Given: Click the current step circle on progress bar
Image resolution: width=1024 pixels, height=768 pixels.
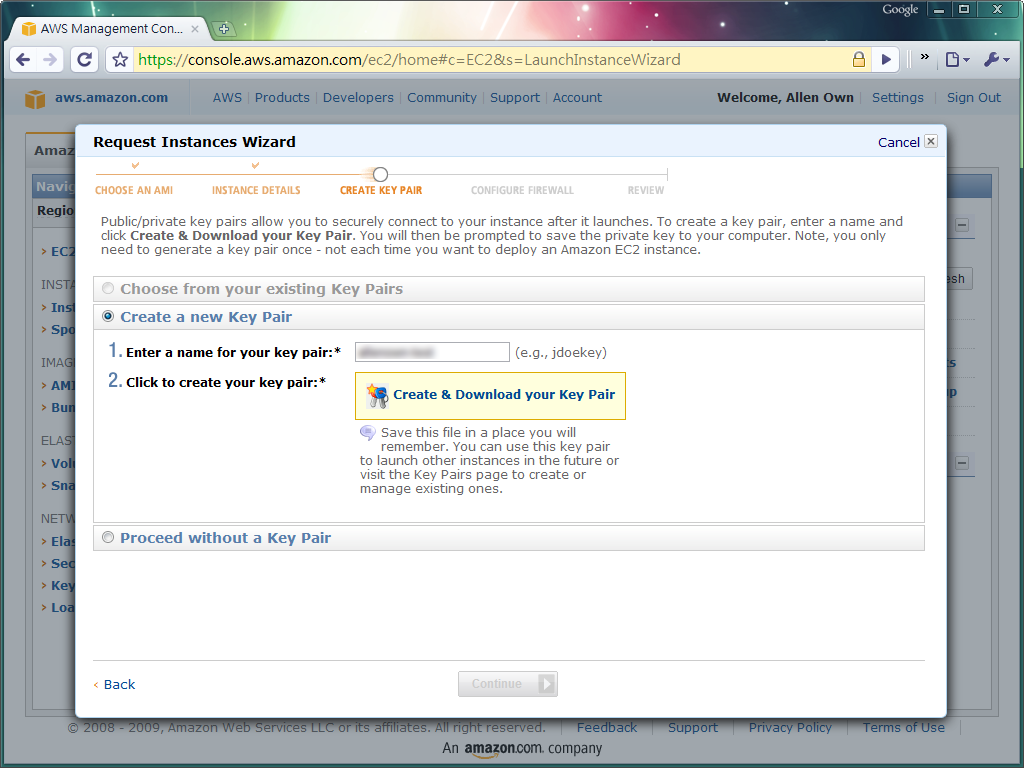Looking at the screenshot, I should click(x=380, y=174).
